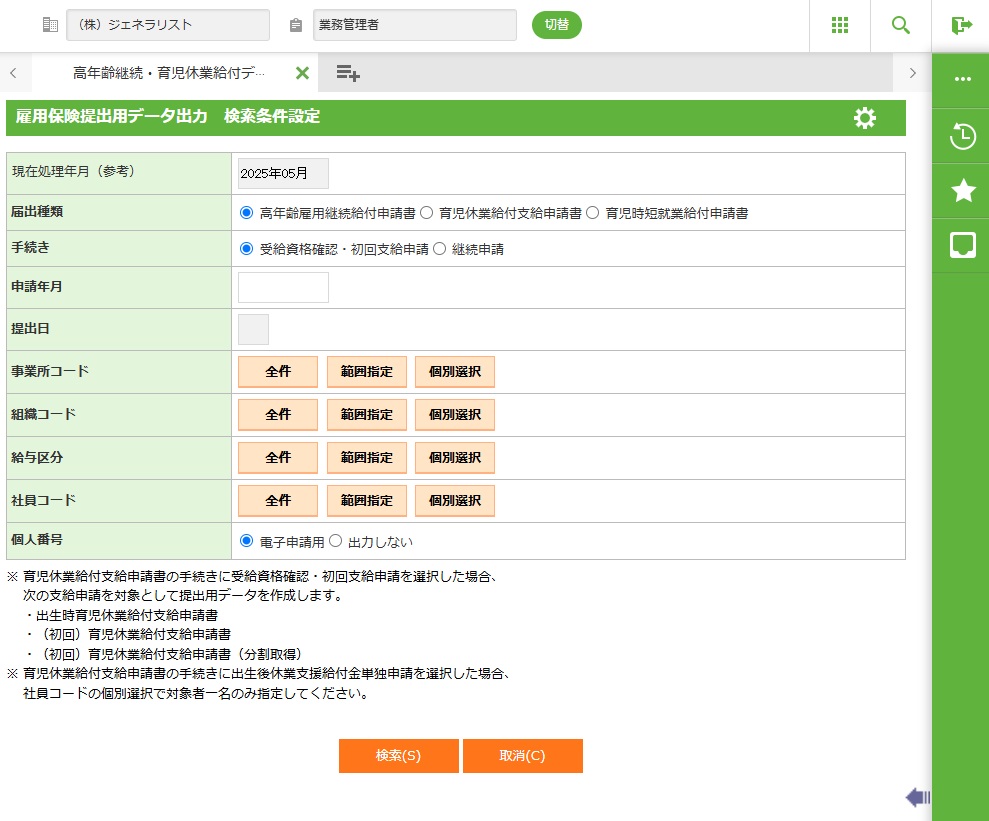
Task: Open the three-dots more menu in sidebar
Action: [x=962, y=79]
